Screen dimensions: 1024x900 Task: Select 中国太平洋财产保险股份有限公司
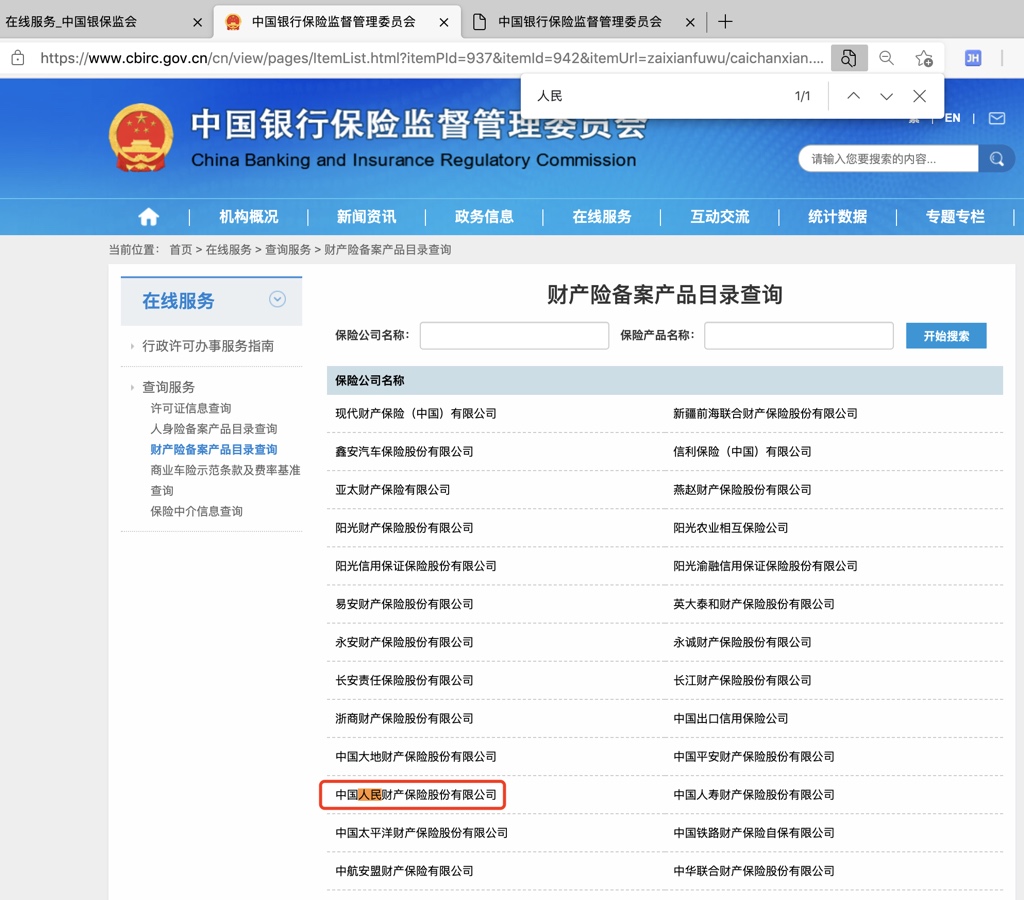(x=421, y=833)
